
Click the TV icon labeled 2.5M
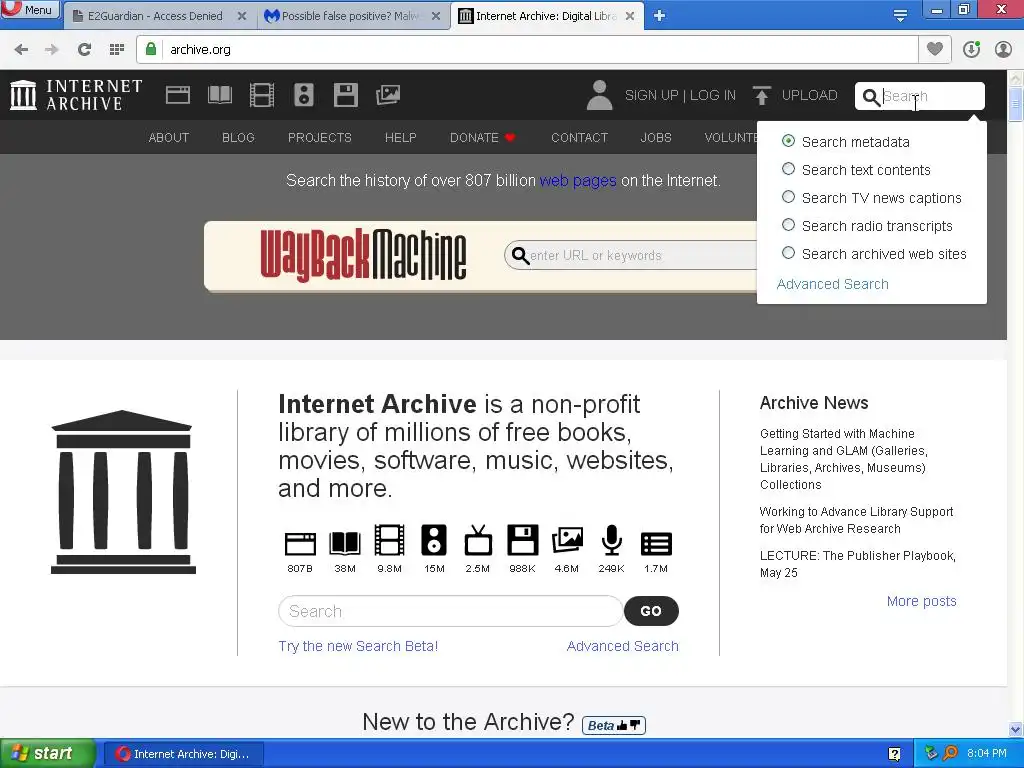pyautogui.click(x=478, y=541)
